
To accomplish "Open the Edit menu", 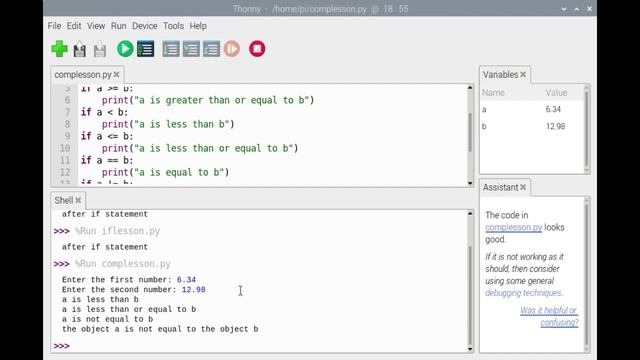I will coord(74,26).
